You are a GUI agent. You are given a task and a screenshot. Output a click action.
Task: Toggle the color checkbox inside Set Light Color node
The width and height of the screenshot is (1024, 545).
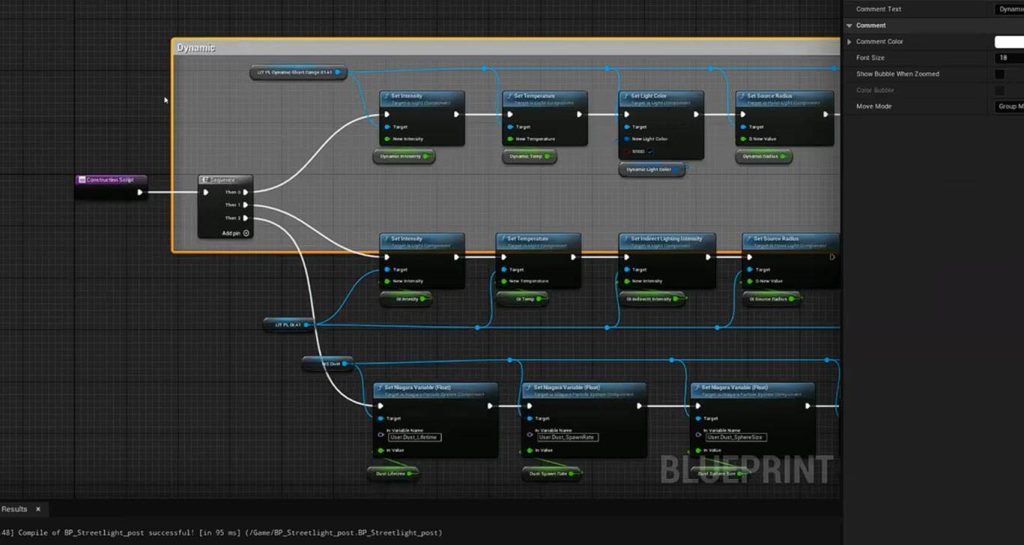(x=651, y=151)
